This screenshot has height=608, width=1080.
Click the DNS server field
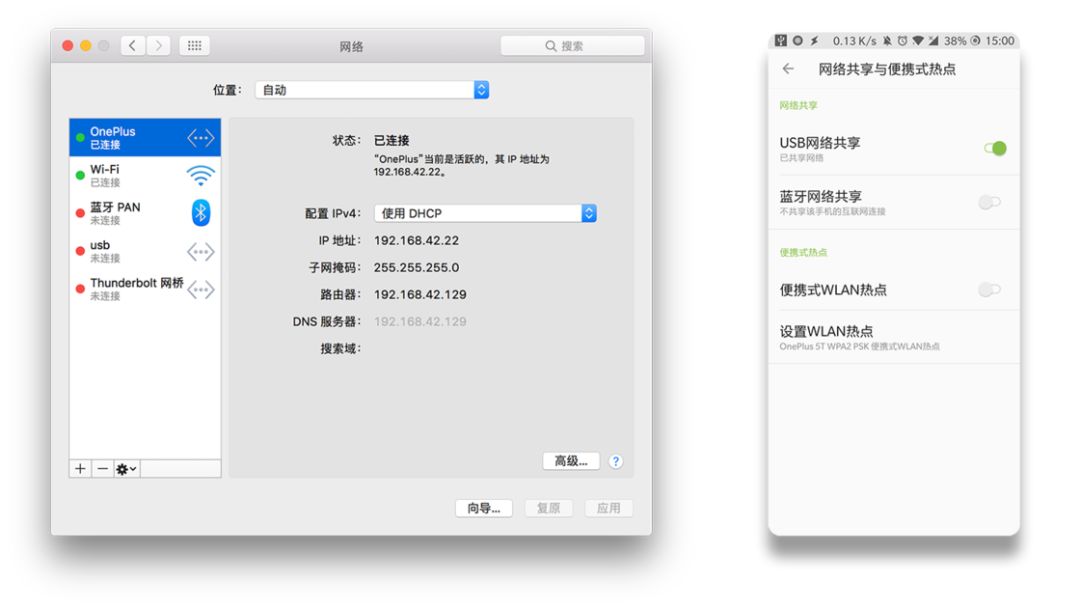click(420, 322)
